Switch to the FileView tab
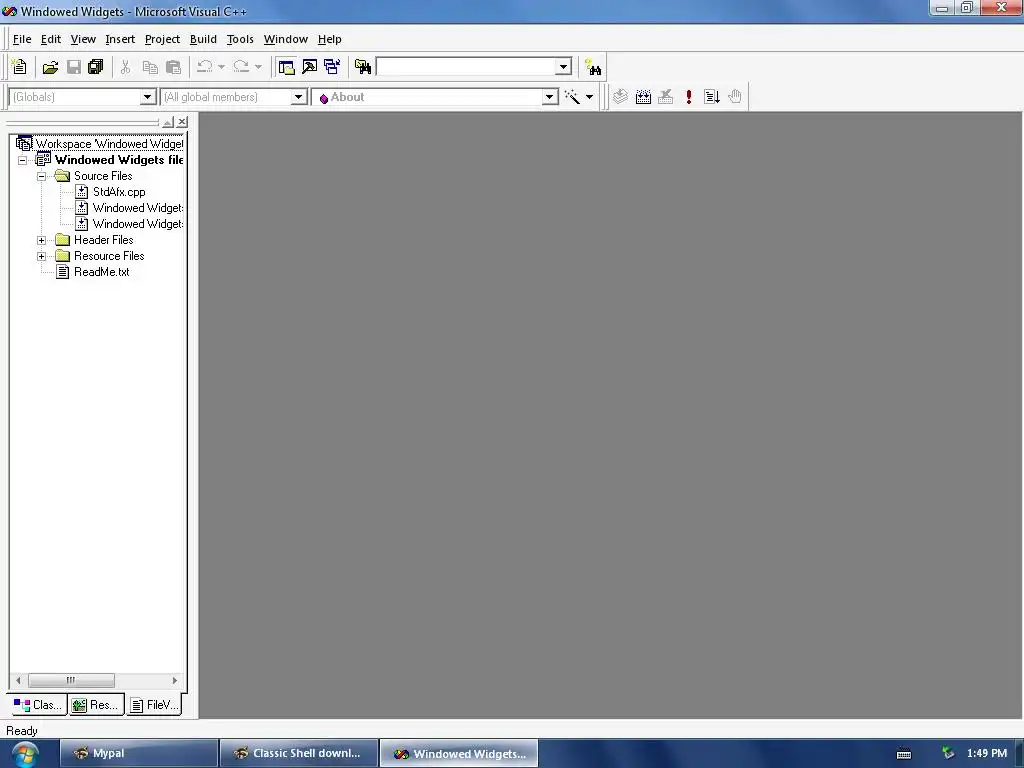Image resolution: width=1024 pixels, height=768 pixels. point(154,705)
